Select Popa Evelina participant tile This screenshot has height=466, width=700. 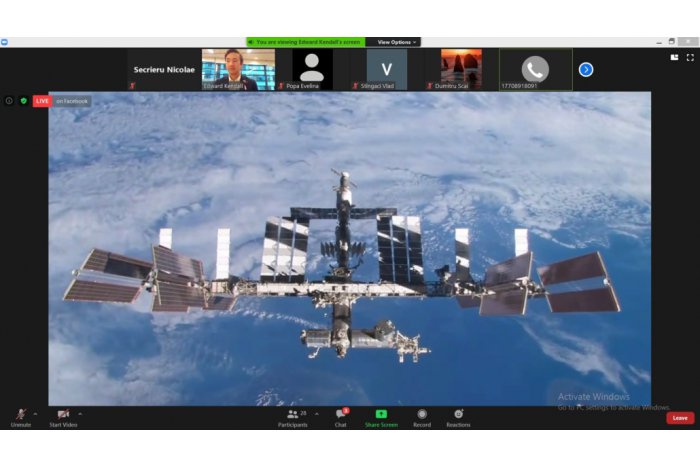click(312, 70)
